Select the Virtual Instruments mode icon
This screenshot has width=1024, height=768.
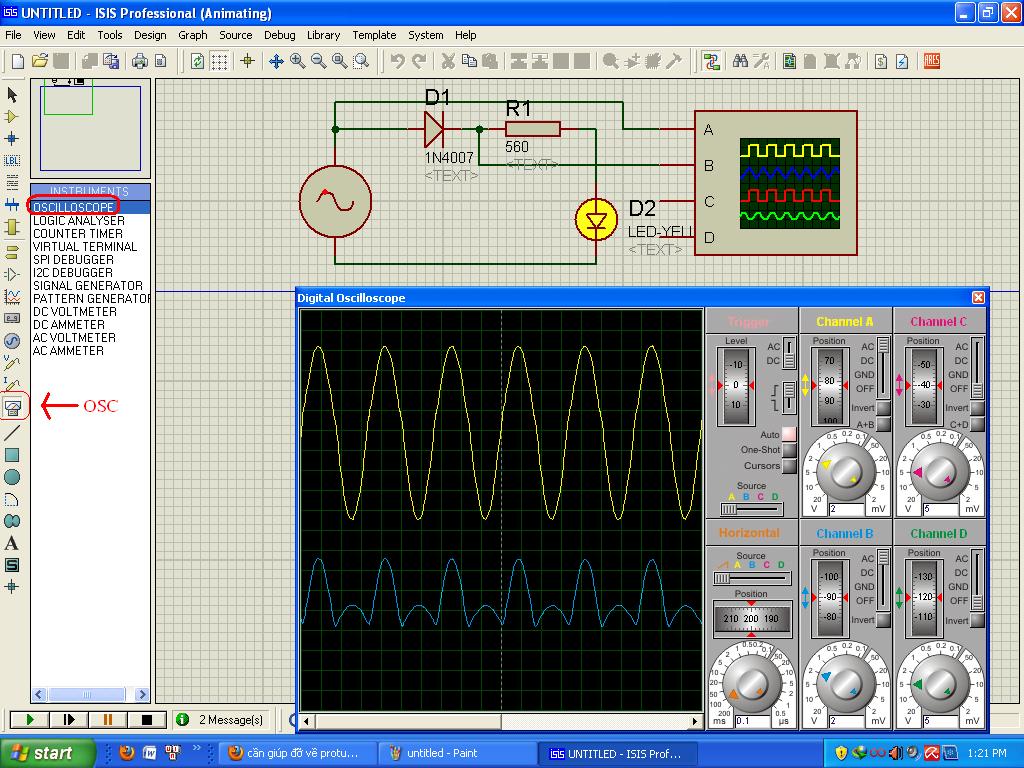(x=13, y=407)
